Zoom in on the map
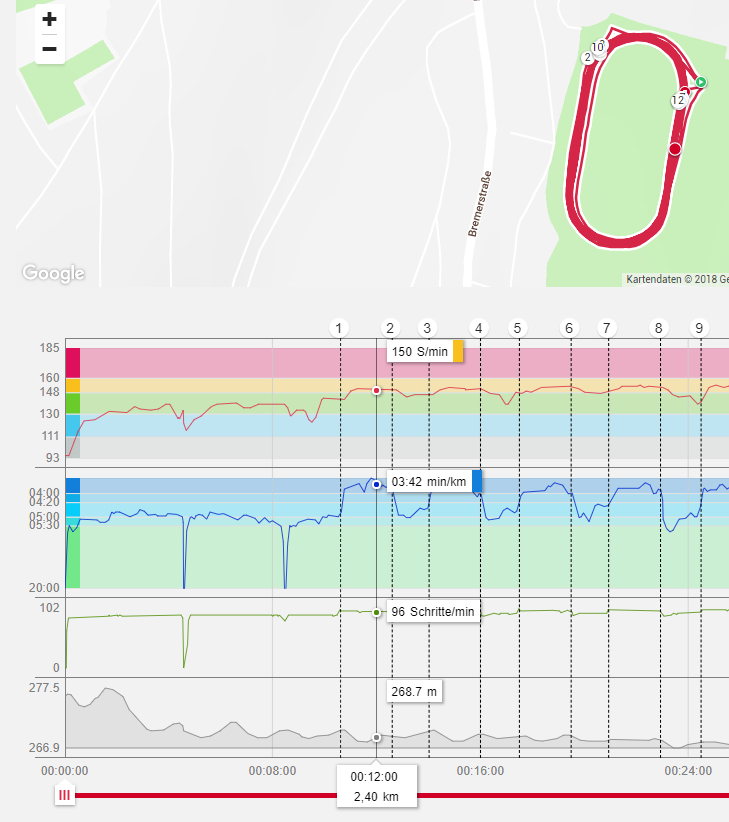 [50, 19]
